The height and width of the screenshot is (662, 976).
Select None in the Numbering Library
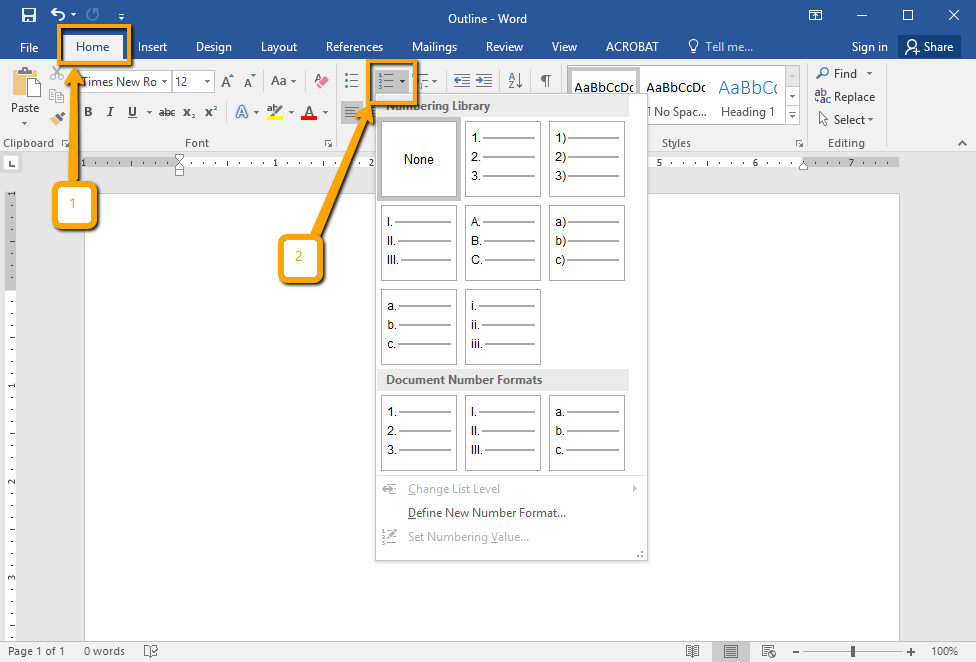point(418,158)
